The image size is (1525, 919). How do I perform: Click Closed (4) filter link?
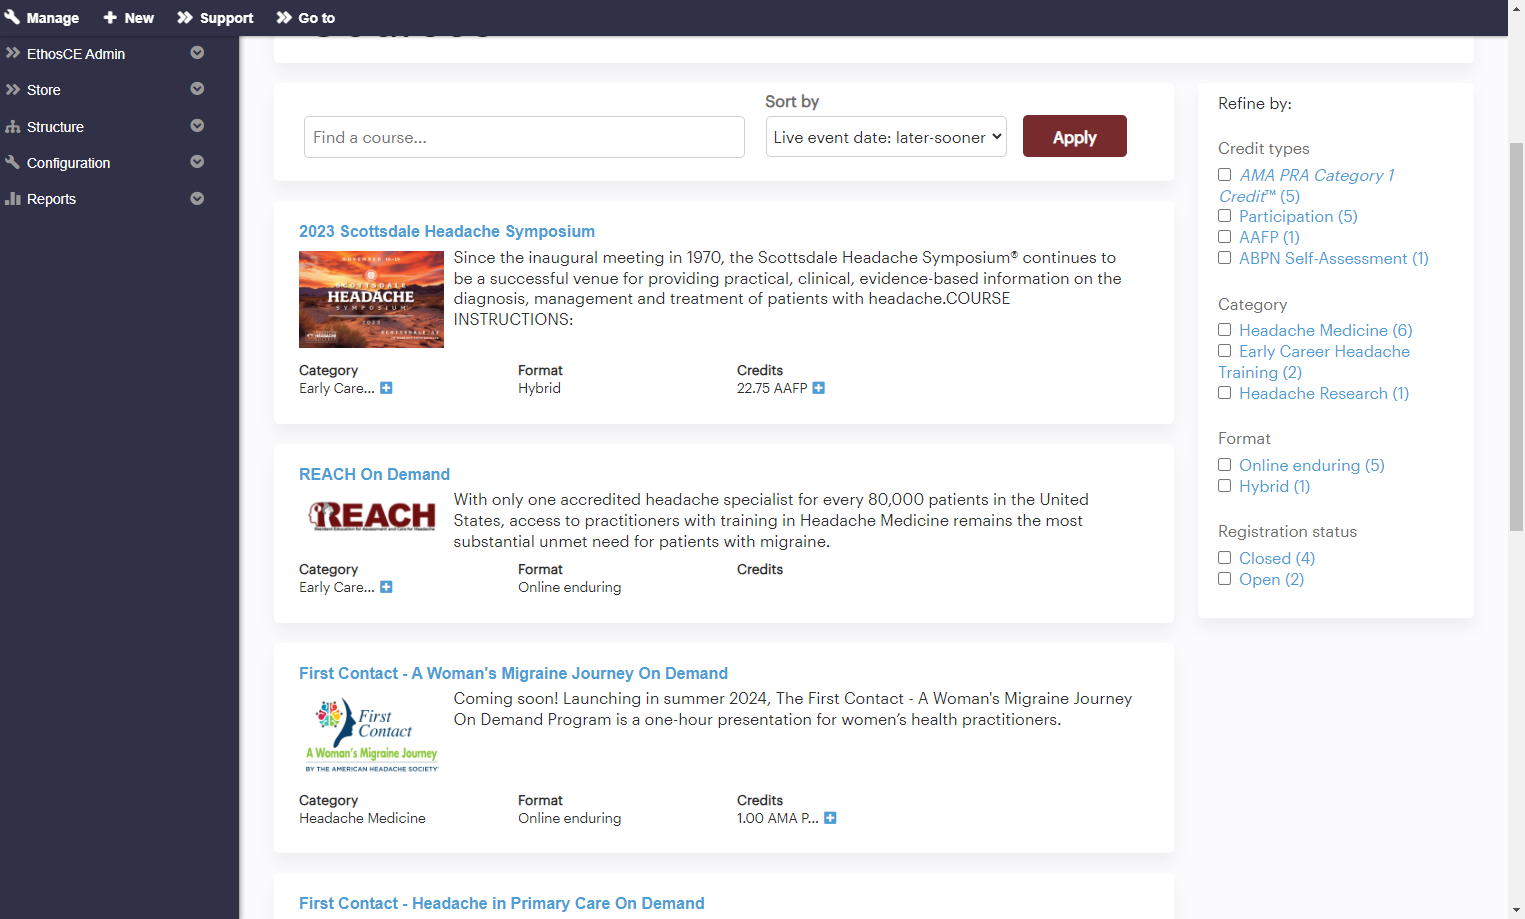click(x=1277, y=558)
